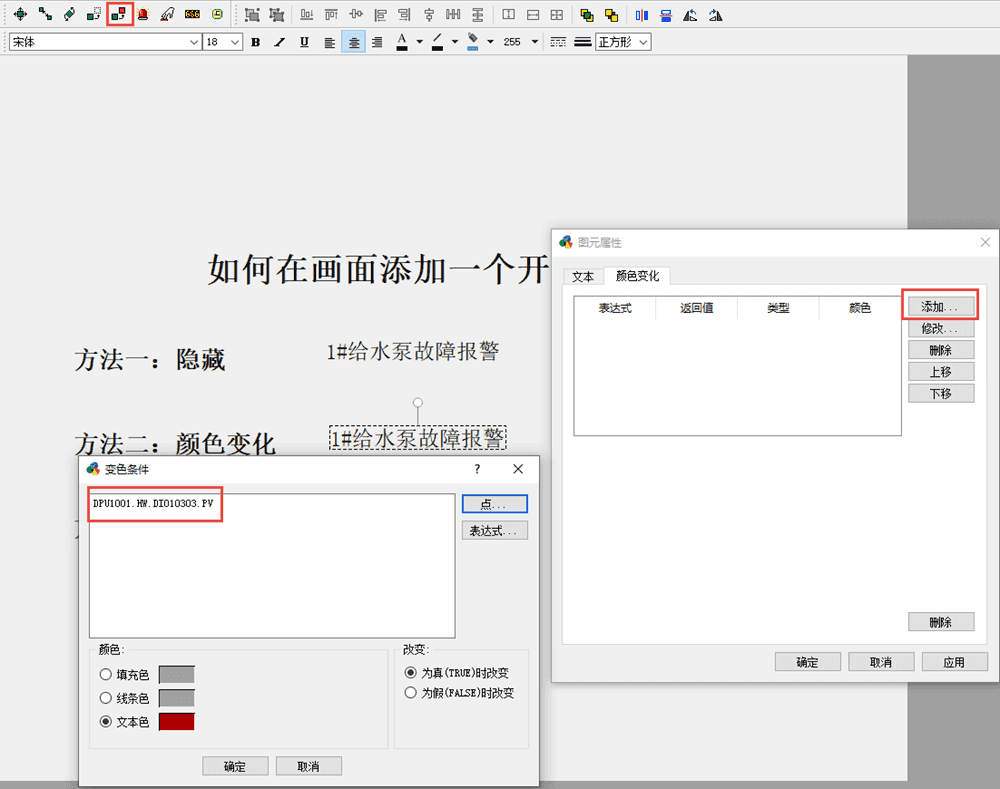Screen dimensions: 1000x789
Task: Click bring to front icon
Action: [x=587, y=15]
